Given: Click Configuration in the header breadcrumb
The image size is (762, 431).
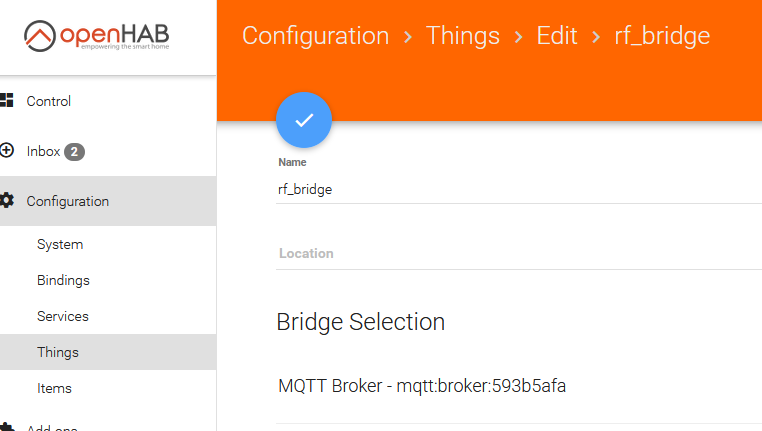Looking at the screenshot, I should (x=315, y=36).
